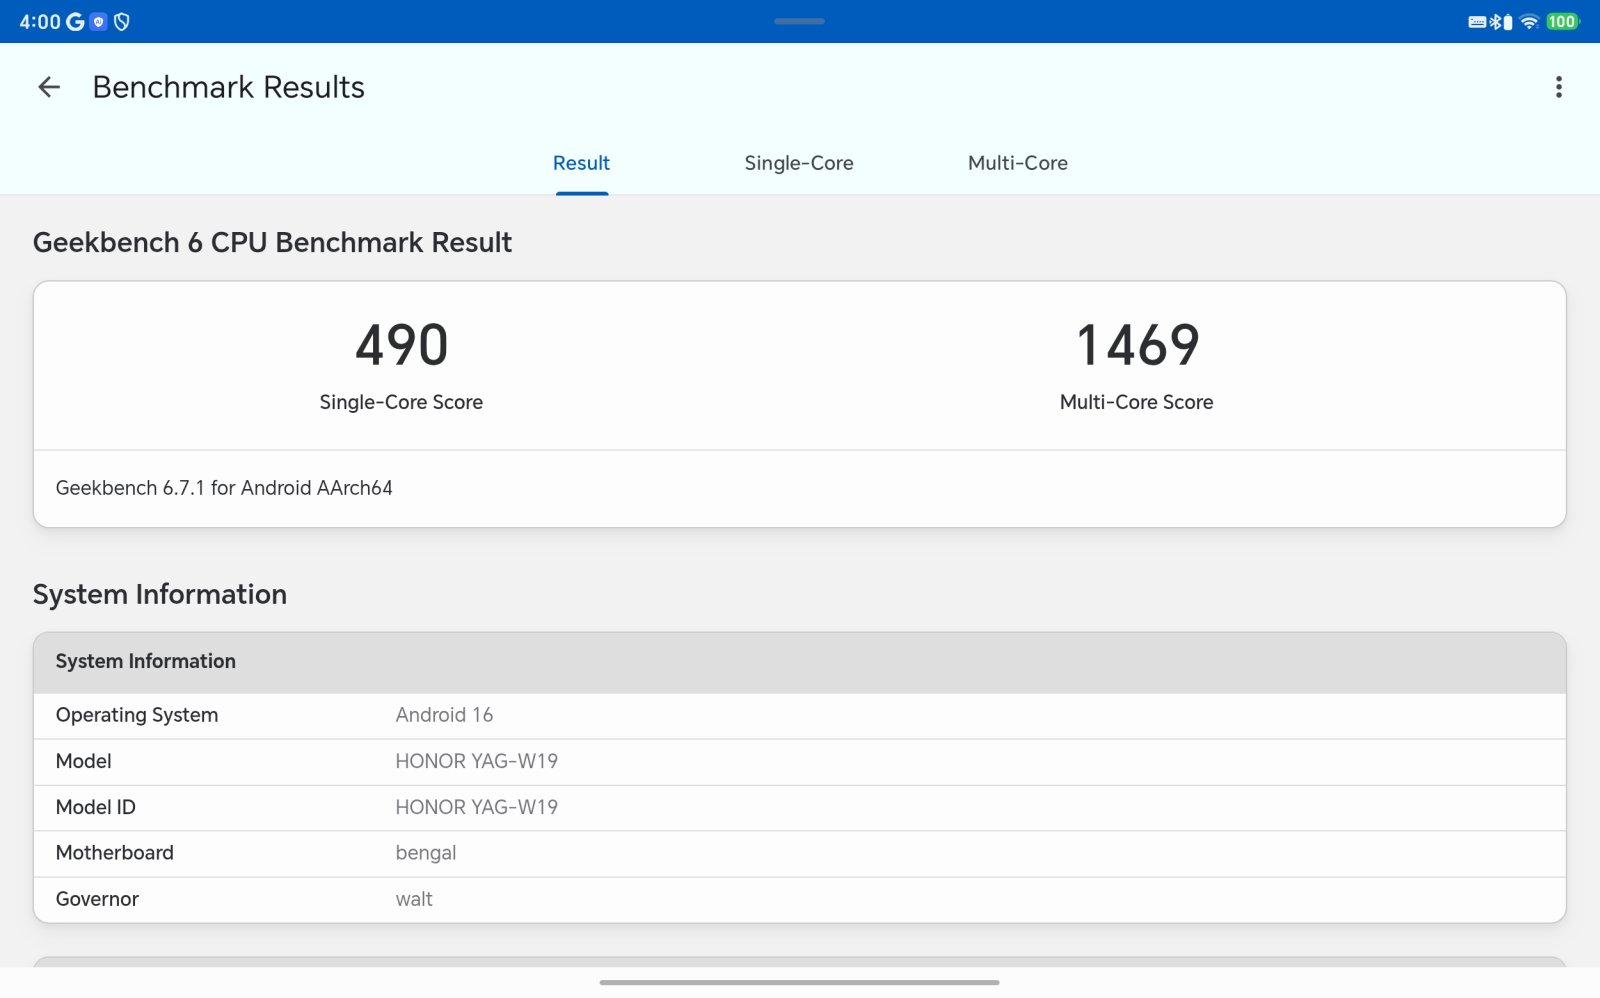The height and width of the screenshot is (998, 1600).
Task: Tap the Google G status icon
Action: point(75,21)
